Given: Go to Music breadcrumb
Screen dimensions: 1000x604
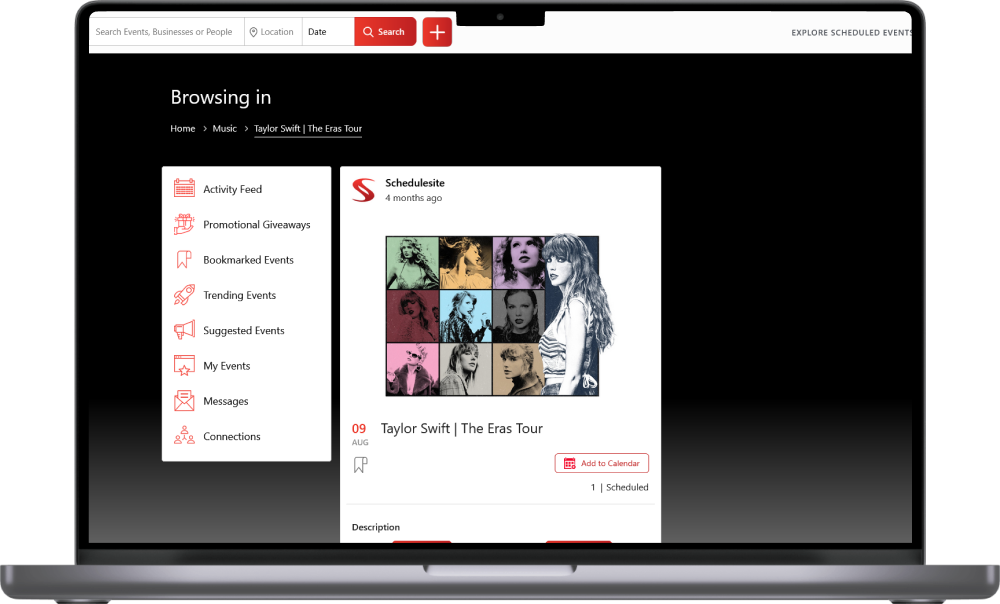Looking at the screenshot, I should point(224,128).
